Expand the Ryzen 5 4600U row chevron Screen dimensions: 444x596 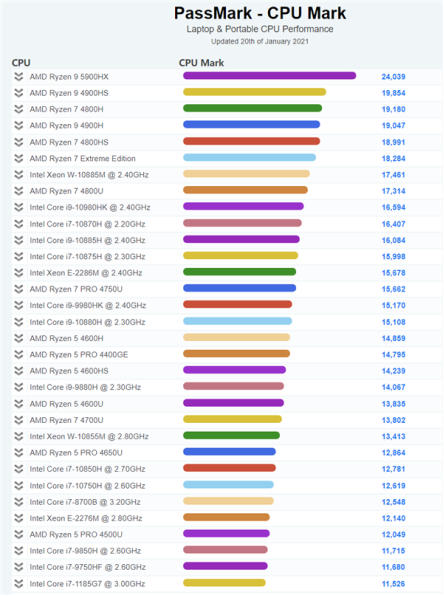click(19, 404)
